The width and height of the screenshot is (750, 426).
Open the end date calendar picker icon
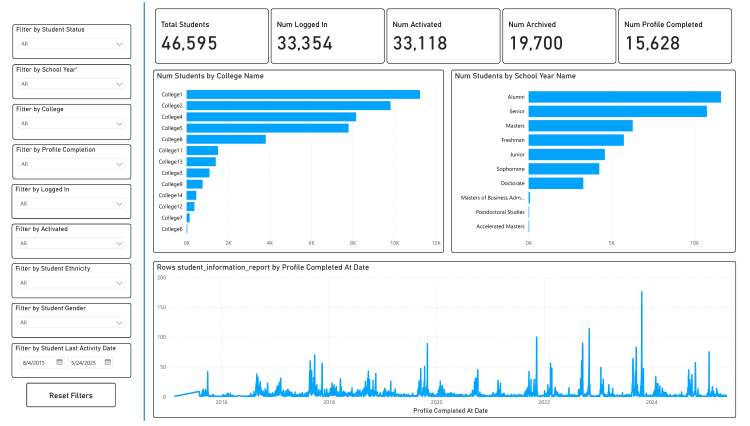pos(107,361)
